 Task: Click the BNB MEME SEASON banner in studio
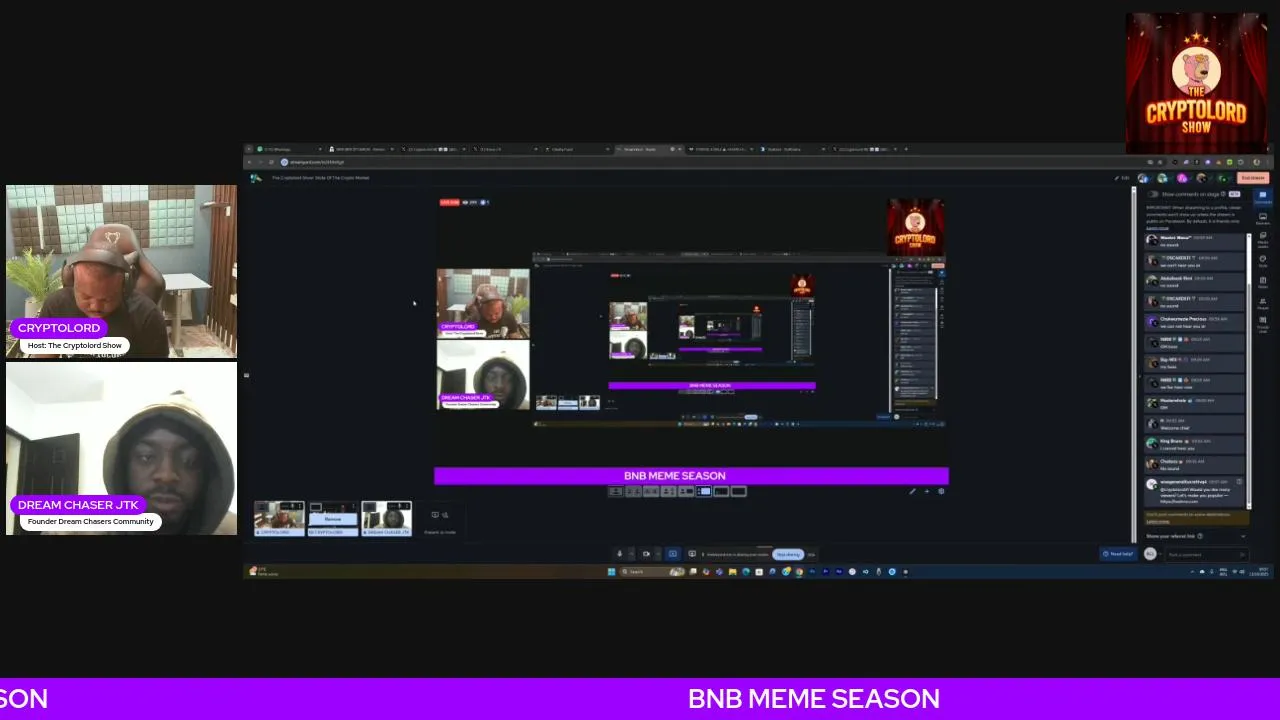(691, 476)
